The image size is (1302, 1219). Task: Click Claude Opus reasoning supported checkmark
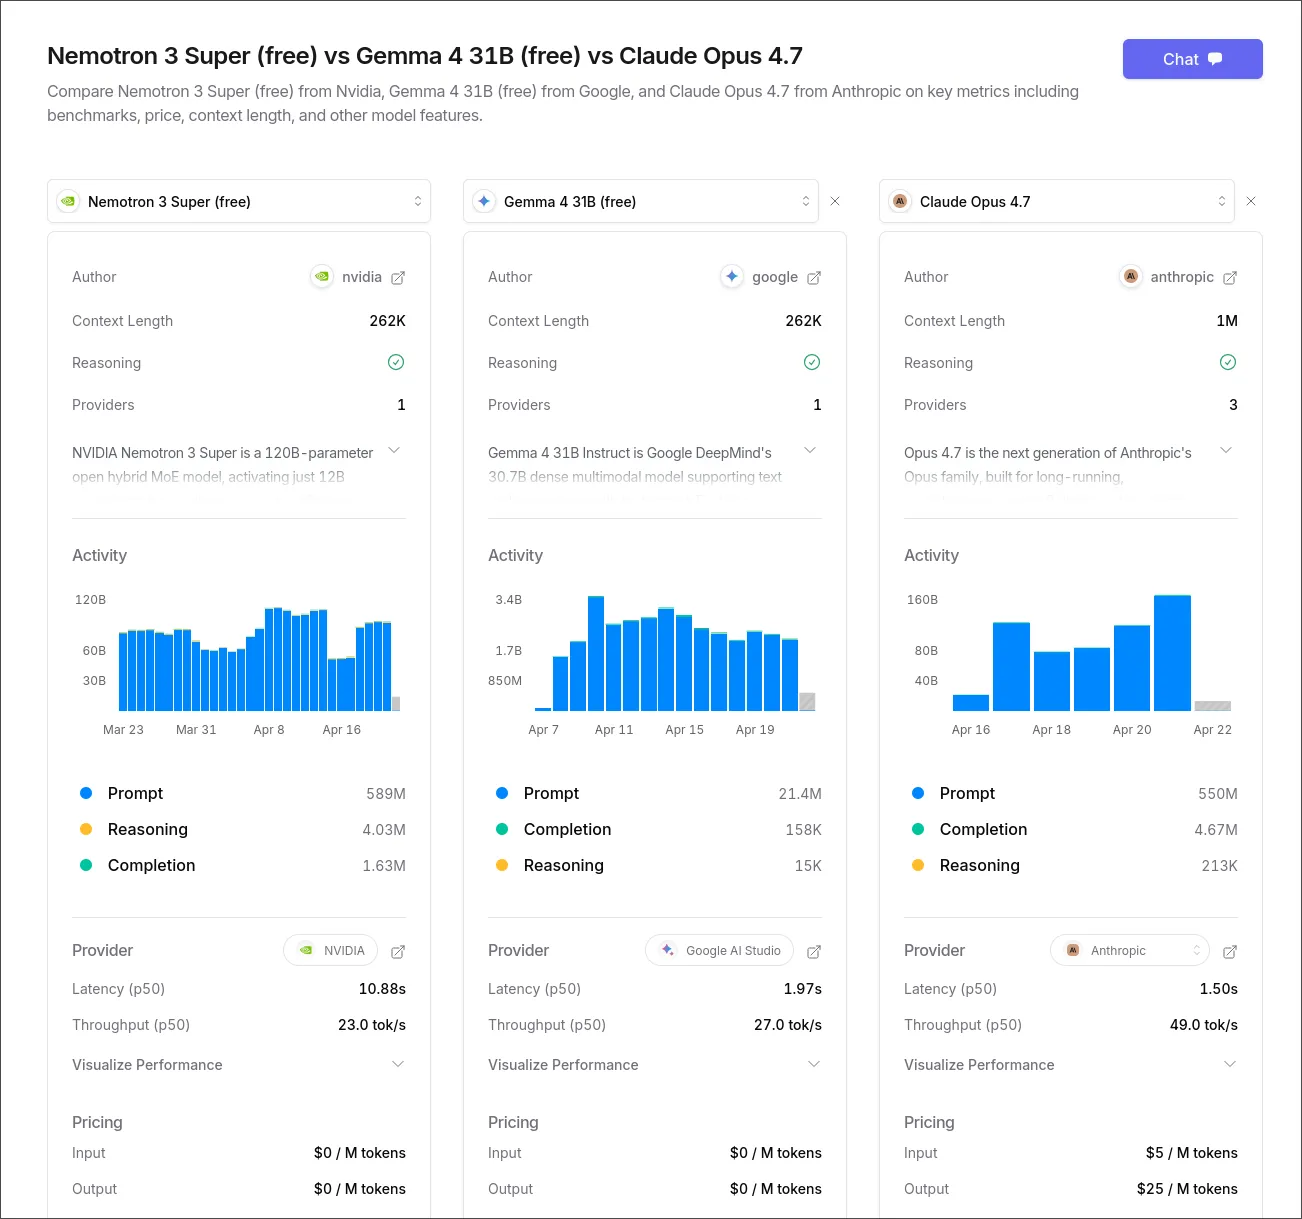pos(1228,362)
